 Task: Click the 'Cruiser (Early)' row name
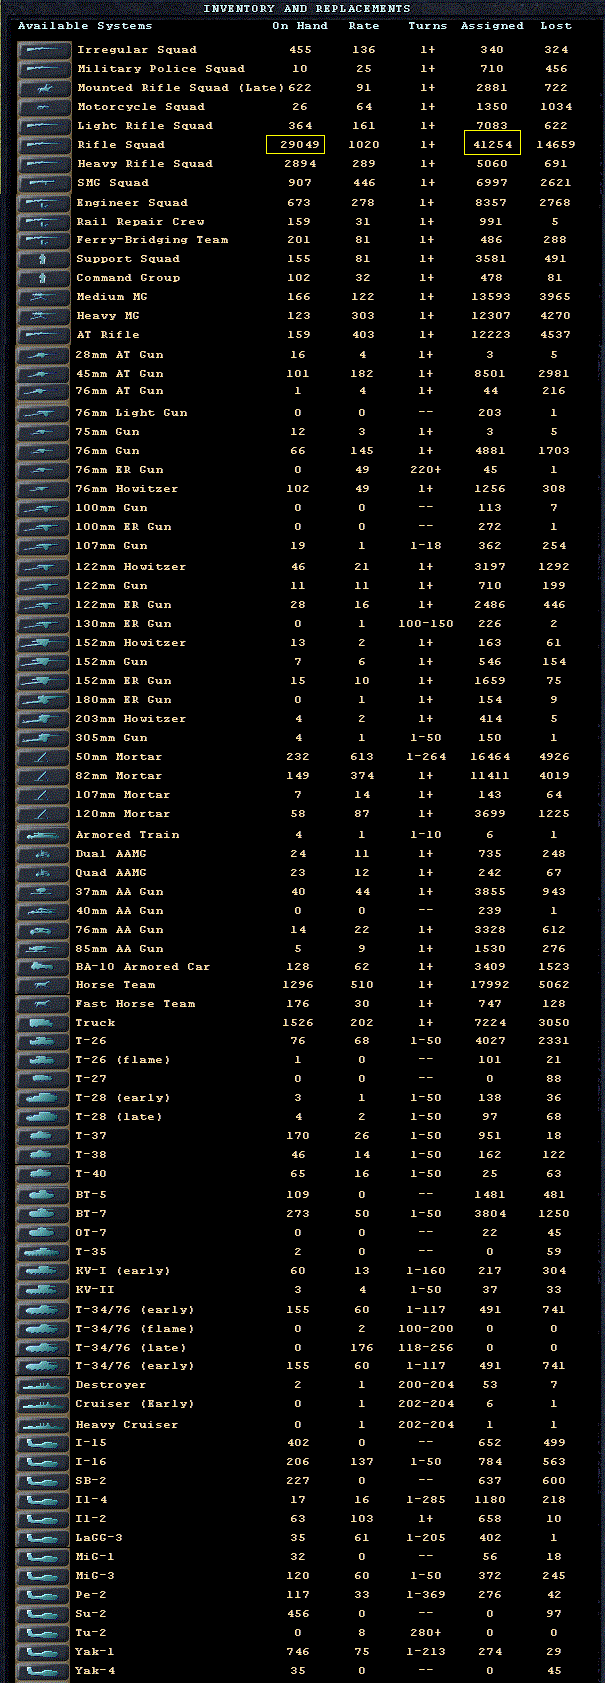135,1403
